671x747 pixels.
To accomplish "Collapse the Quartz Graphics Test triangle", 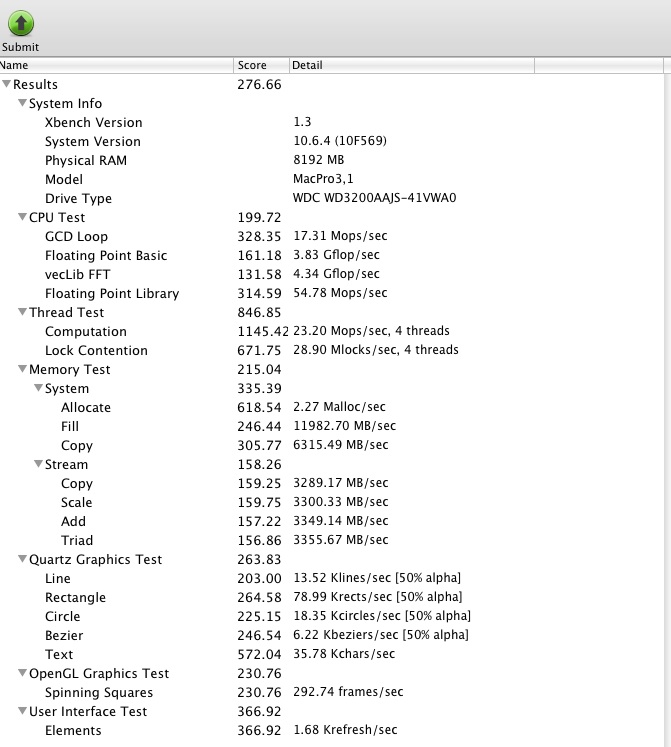I will [x=22, y=559].
